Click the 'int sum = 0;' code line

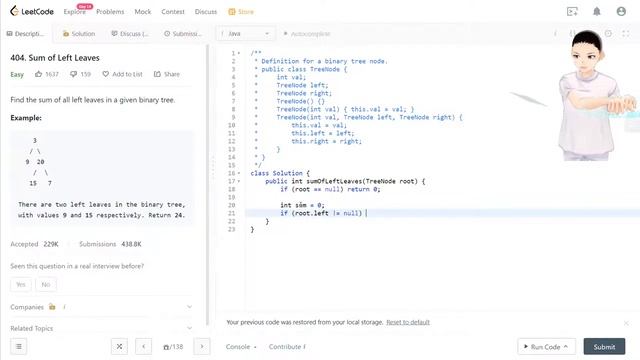click(302, 205)
